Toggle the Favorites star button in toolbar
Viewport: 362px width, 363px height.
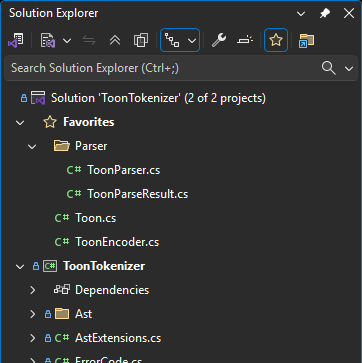coord(276,40)
